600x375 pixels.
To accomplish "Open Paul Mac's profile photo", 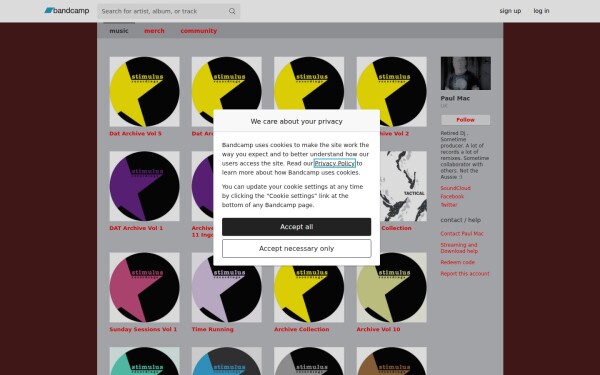I will pyautogui.click(x=465, y=73).
